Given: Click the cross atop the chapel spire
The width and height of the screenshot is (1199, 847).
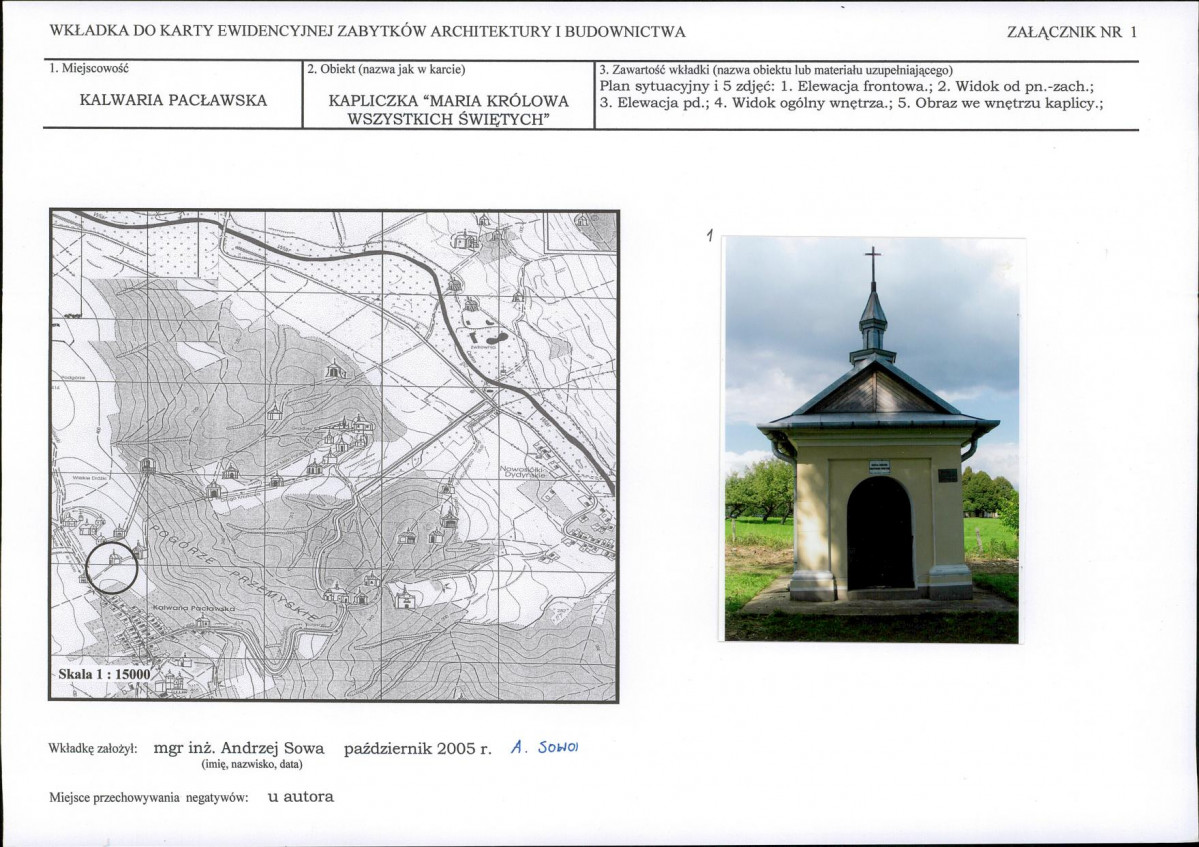Looking at the screenshot, I should coord(873,262).
